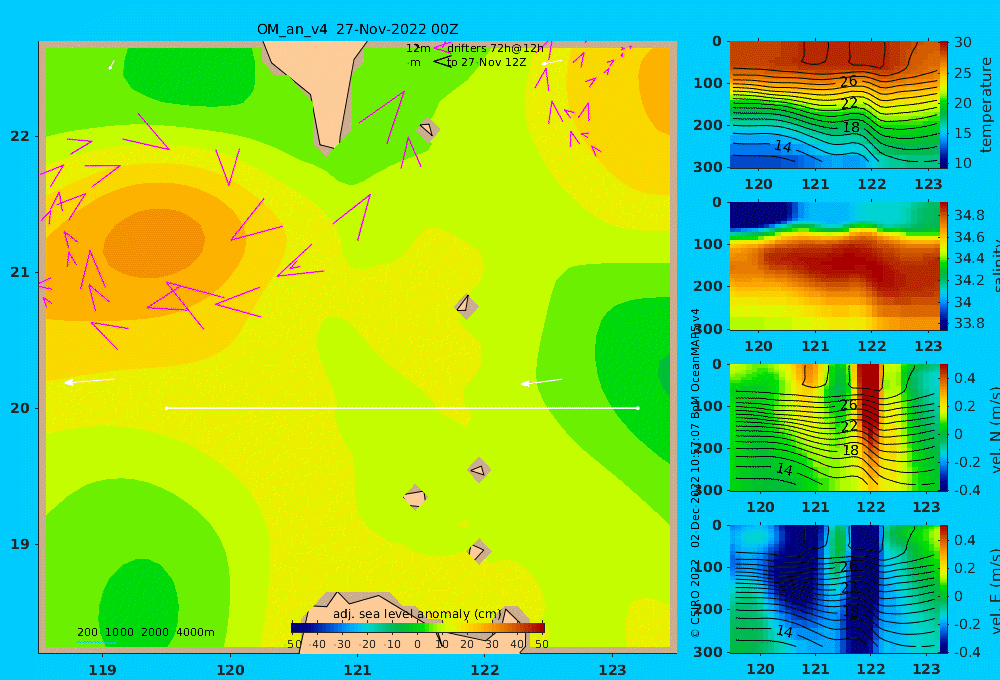Click the longitude label 121 on the main map

(x=357, y=670)
